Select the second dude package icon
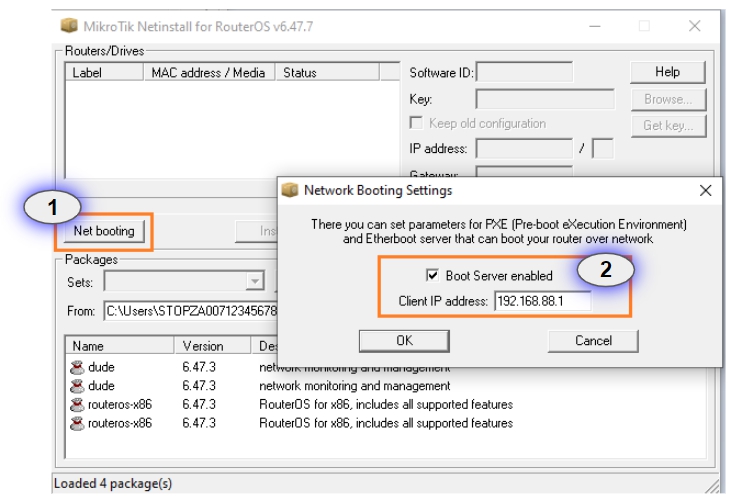Image resolution: width=729 pixels, height=497 pixels. [x=77, y=386]
